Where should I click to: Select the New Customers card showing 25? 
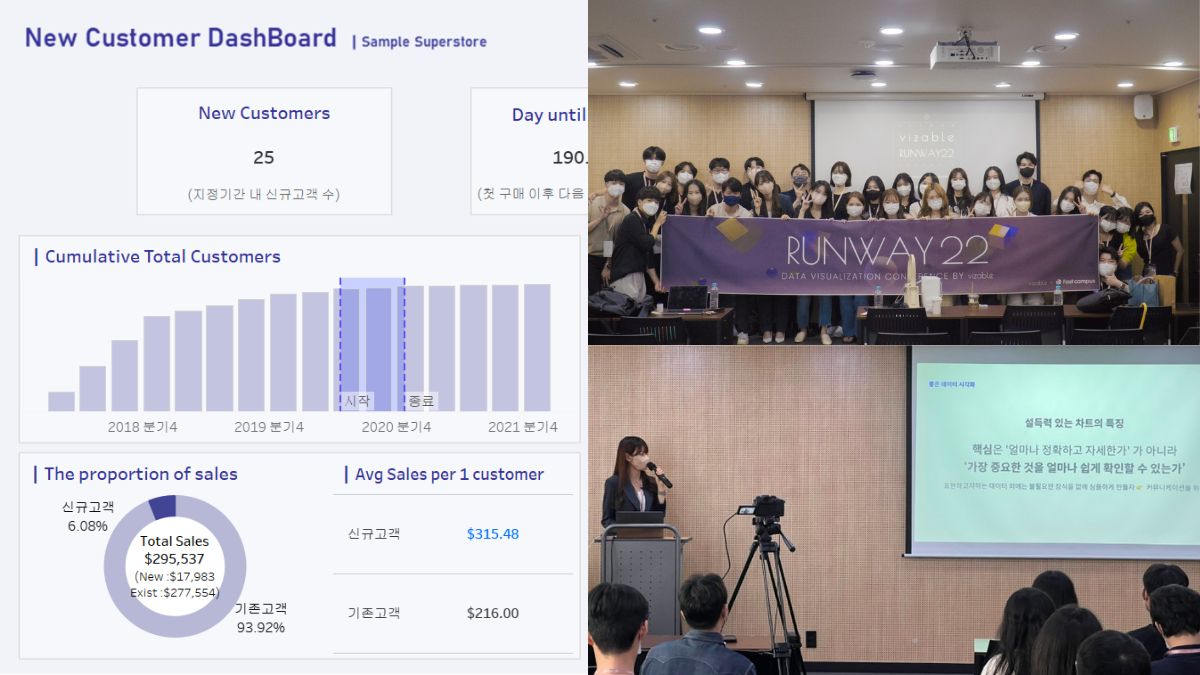point(264,151)
